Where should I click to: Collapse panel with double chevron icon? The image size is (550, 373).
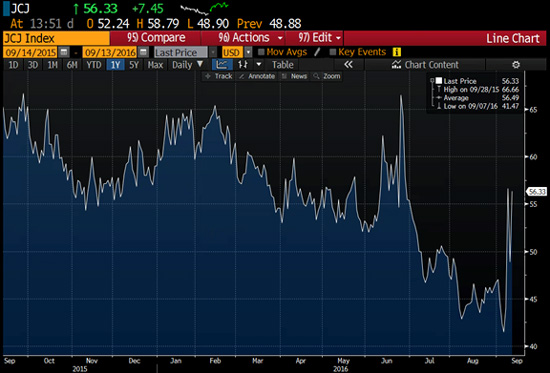pyautogui.click(x=348, y=65)
